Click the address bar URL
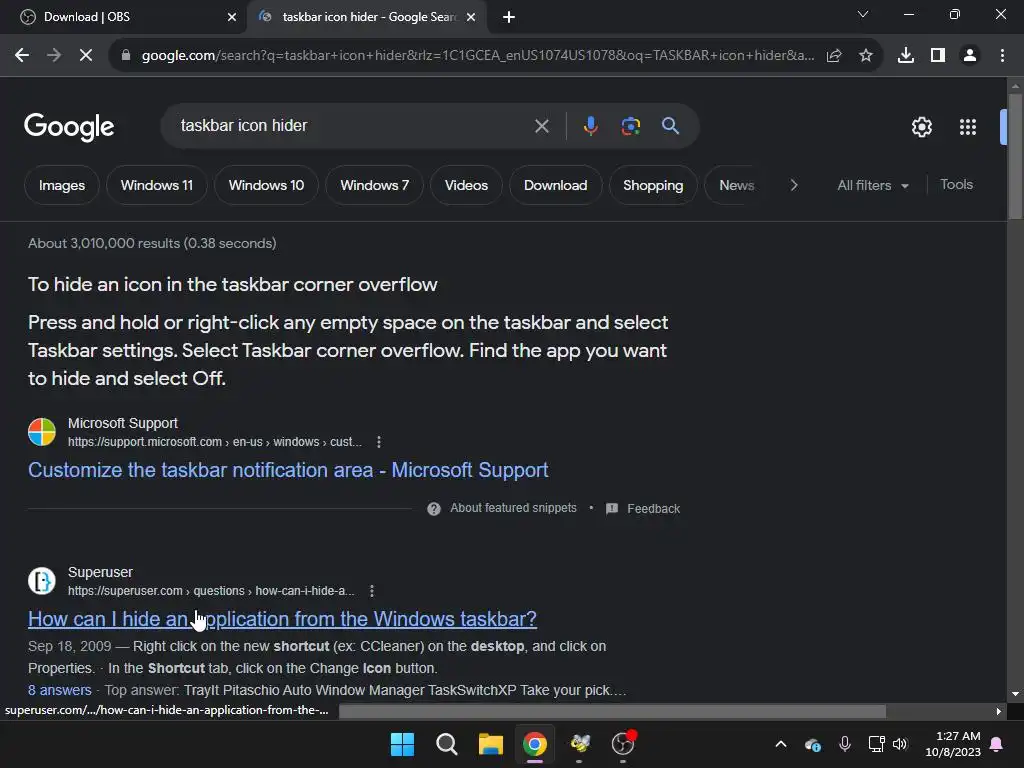This screenshot has width=1024, height=768. tap(478, 56)
